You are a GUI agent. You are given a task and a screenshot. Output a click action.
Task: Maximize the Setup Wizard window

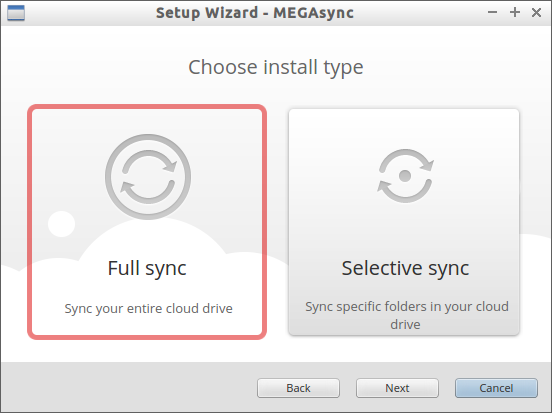point(515,13)
